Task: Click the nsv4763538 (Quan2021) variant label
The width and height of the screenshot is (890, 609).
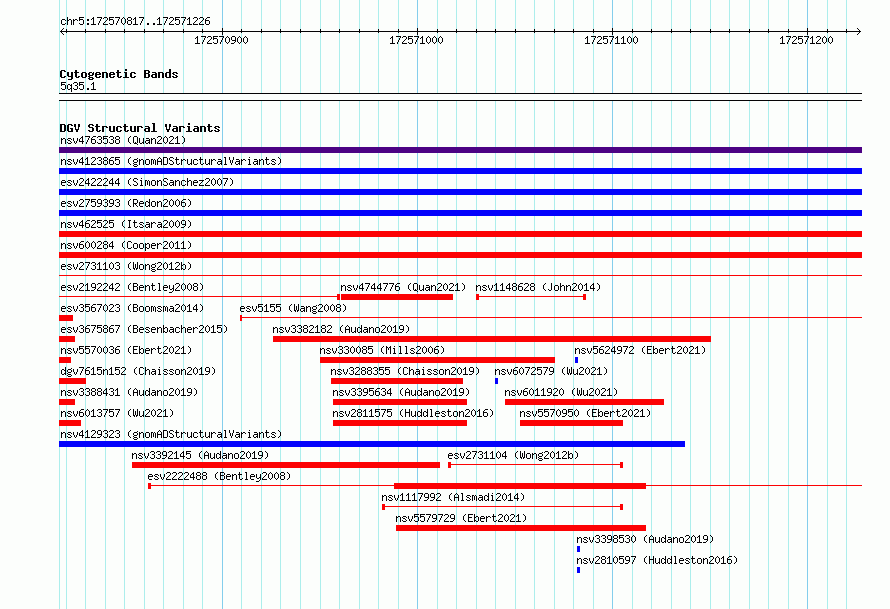Action: (x=123, y=140)
